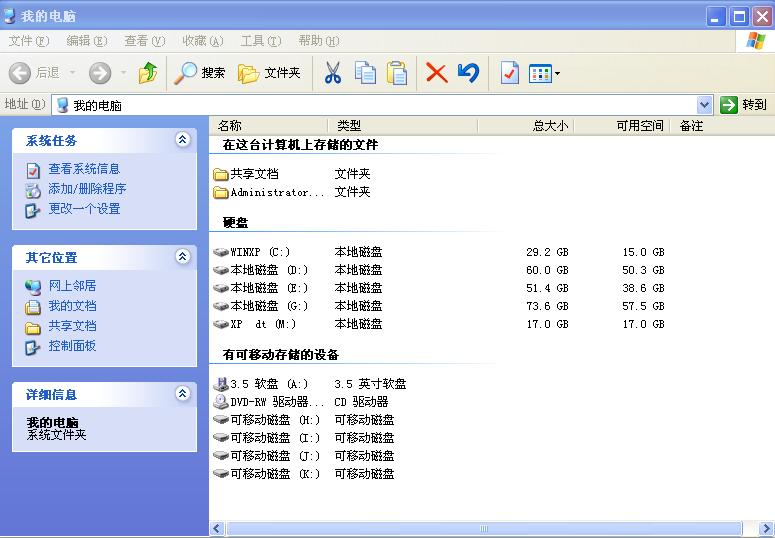
Task: Select 本地磁盘 (G:) drive icon
Action: pos(220,307)
